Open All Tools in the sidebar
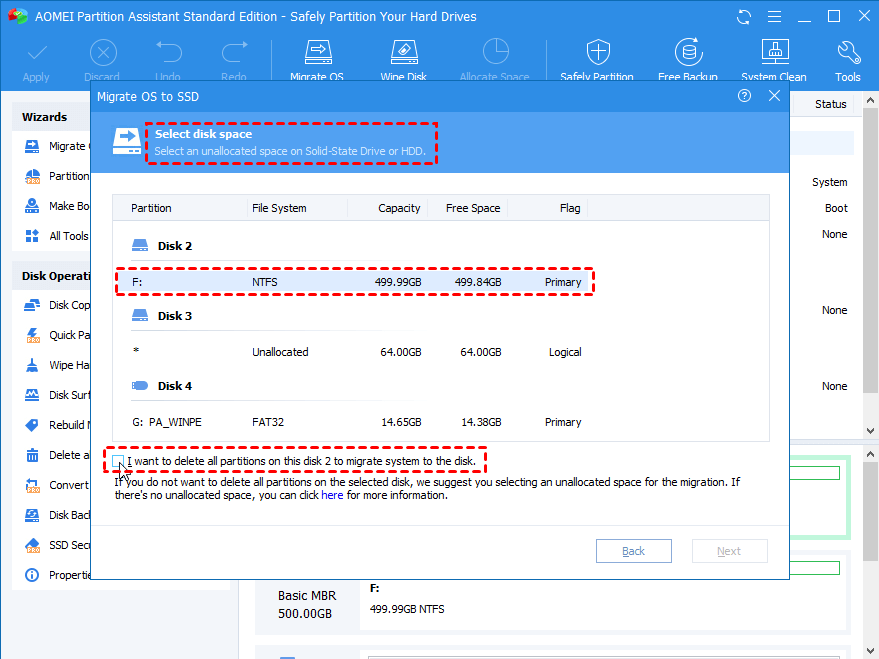The height and width of the screenshot is (659, 879). pos(56,236)
